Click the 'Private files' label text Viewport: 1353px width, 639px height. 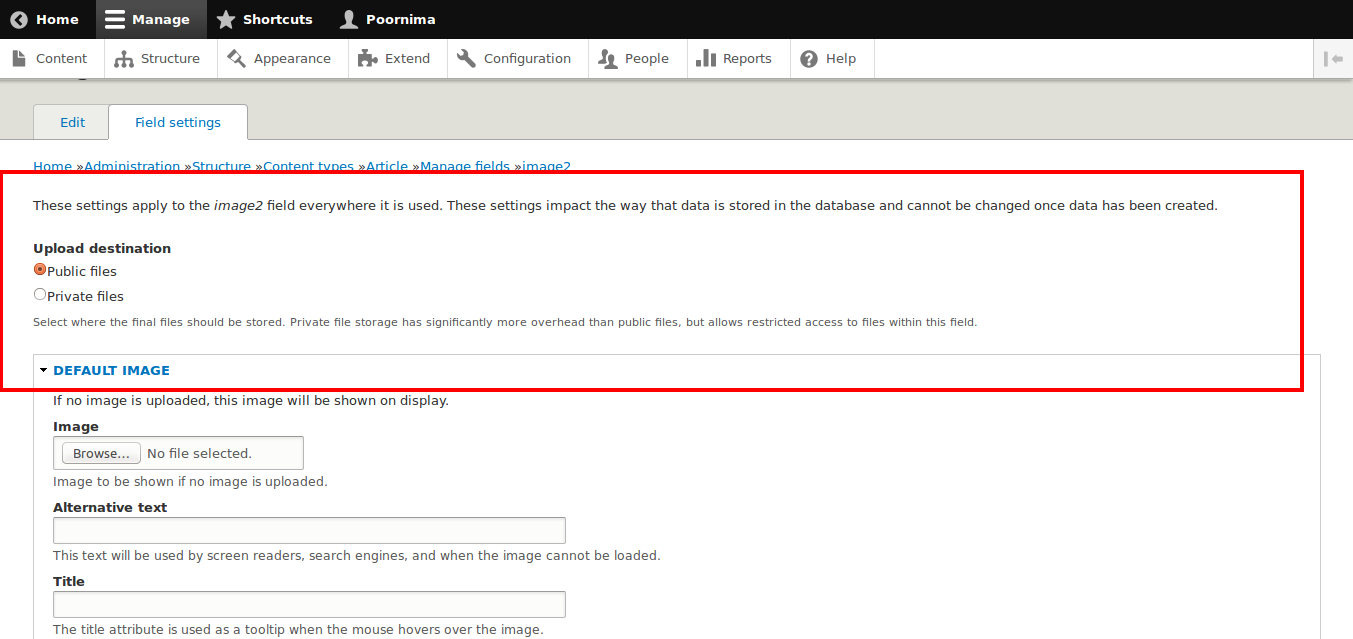(x=85, y=296)
